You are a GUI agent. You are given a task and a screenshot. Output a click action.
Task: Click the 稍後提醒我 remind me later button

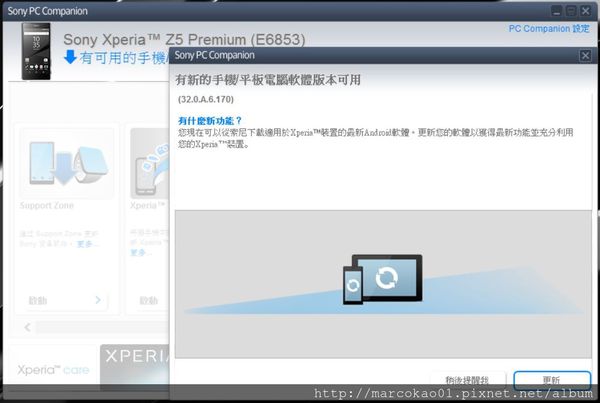[x=467, y=380]
